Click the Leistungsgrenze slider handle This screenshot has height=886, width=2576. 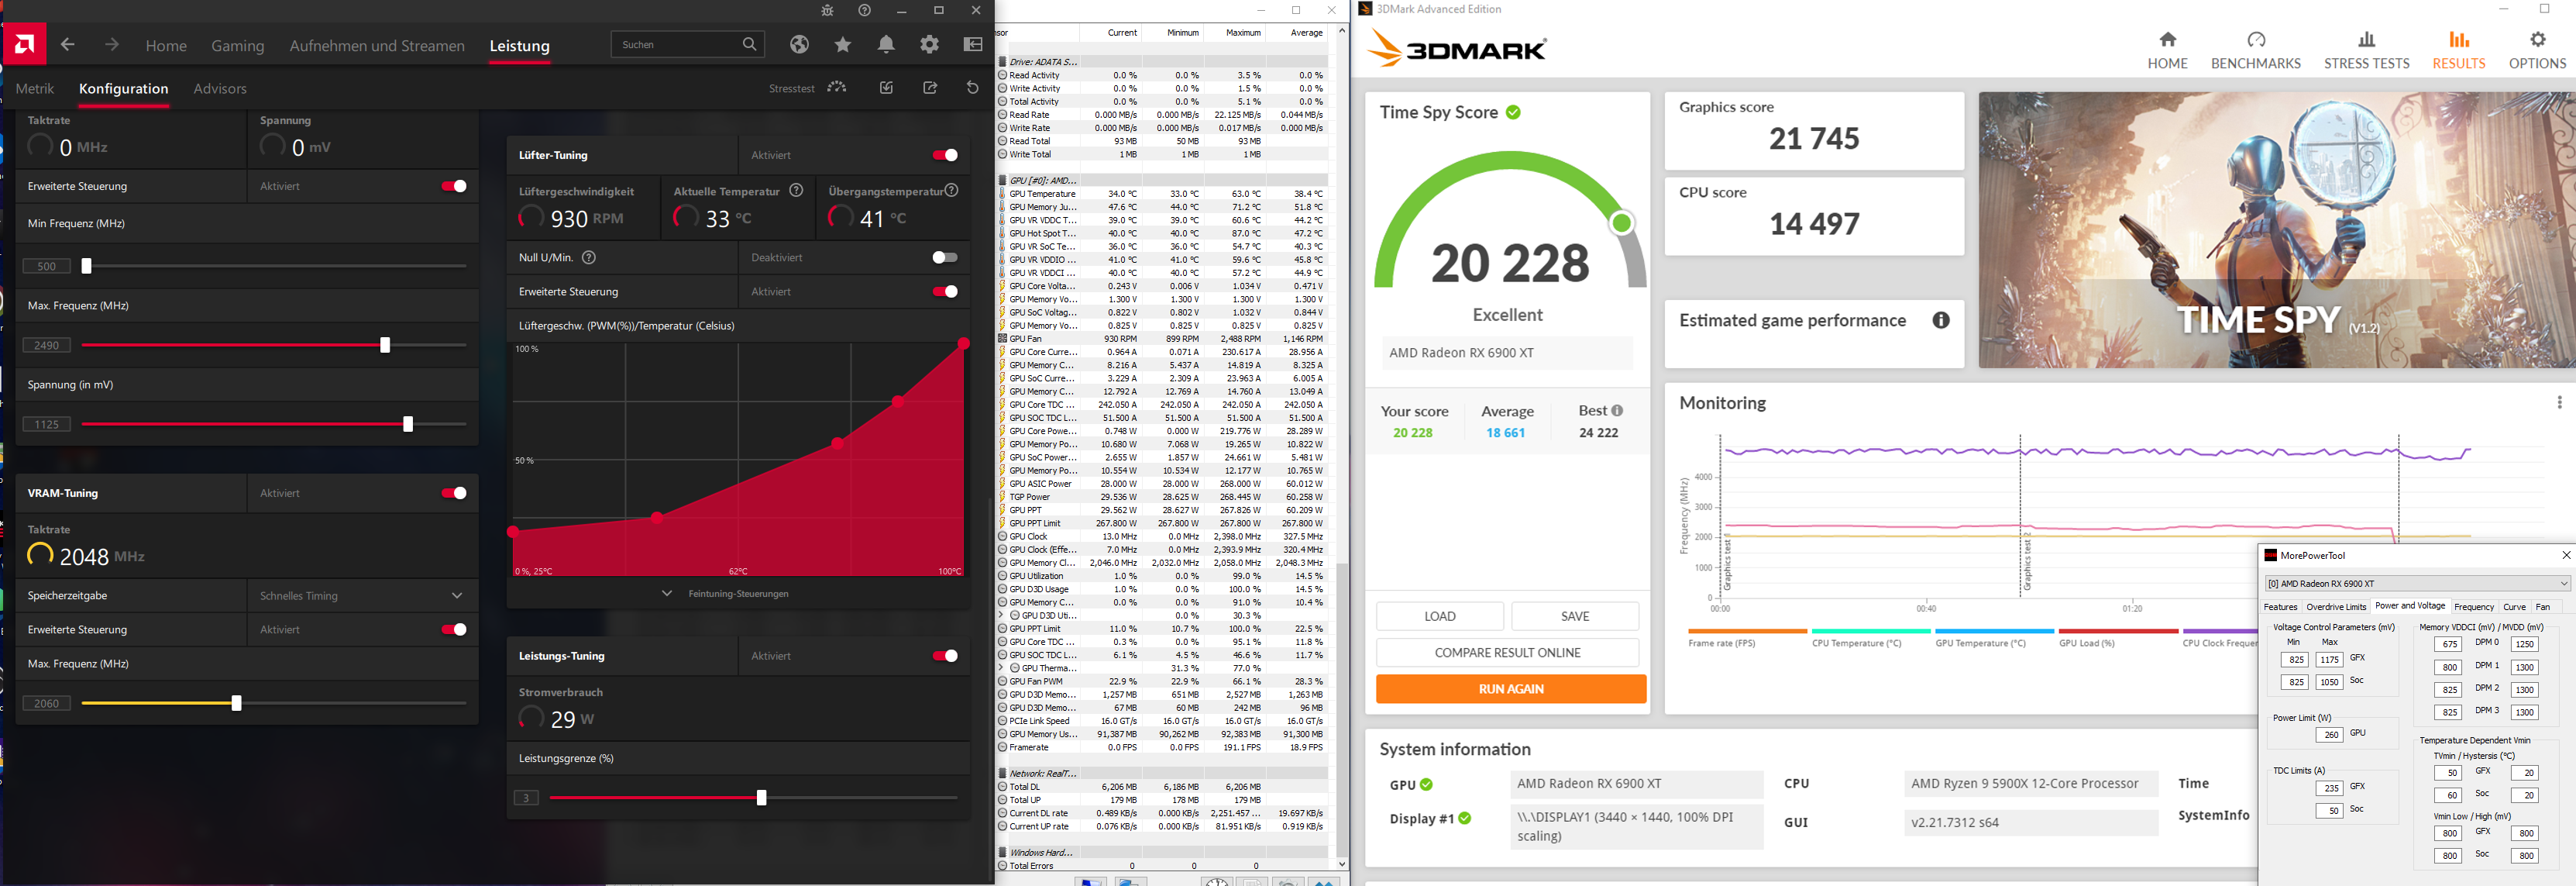pyautogui.click(x=761, y=798)
